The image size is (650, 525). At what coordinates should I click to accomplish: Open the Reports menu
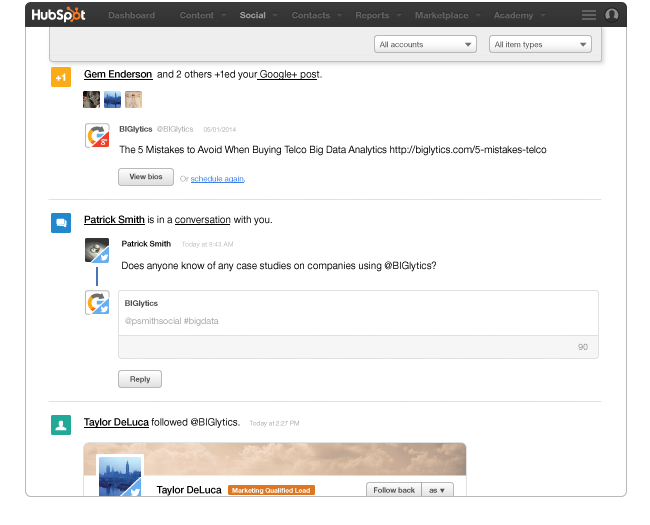click(378, 15)
